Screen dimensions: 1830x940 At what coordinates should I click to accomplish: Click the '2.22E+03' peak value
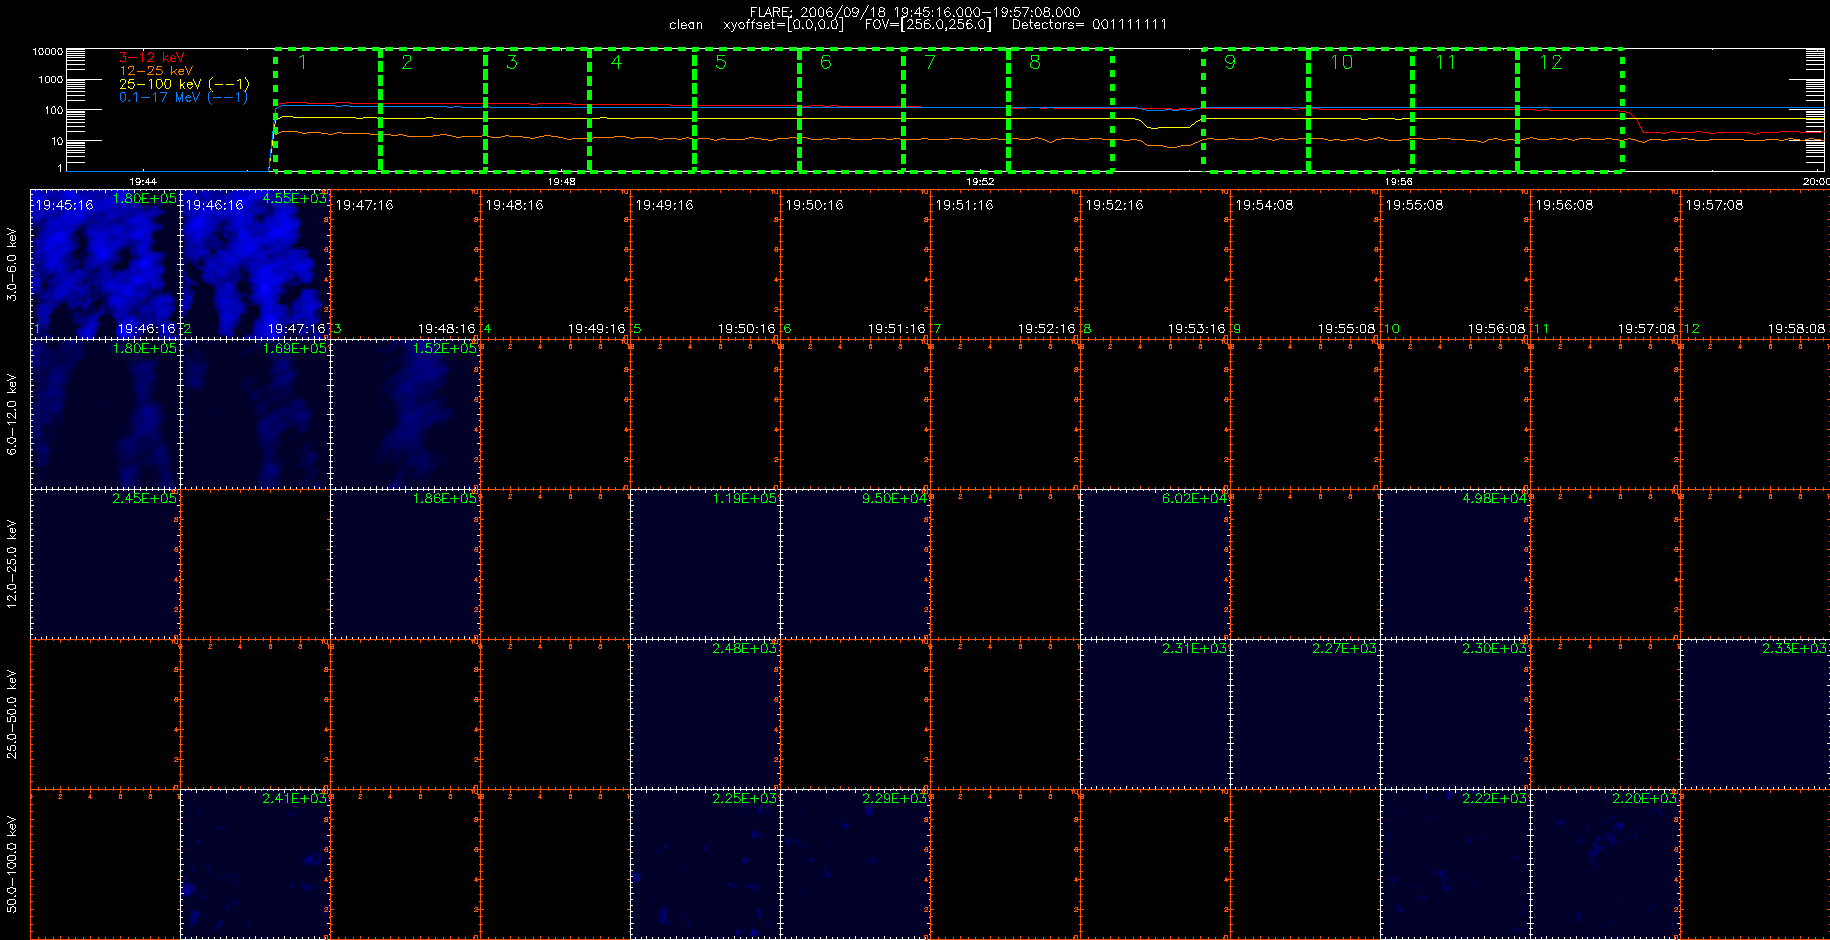click(1494, 798)
